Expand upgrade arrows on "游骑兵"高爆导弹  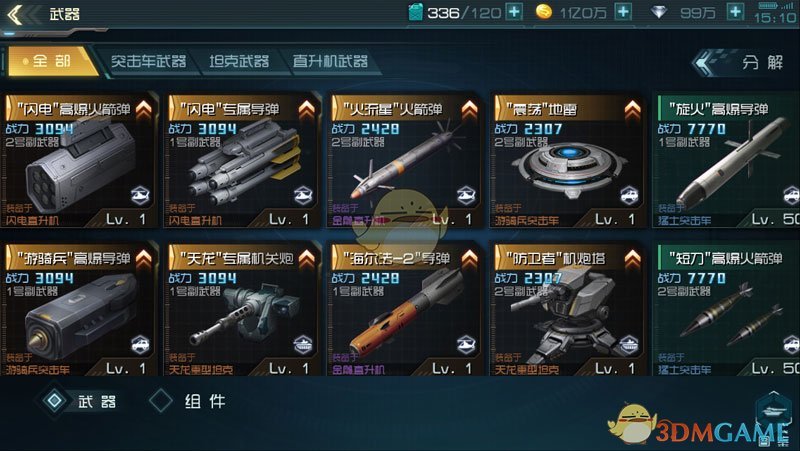pyautogui.click(x=143, y=259)
